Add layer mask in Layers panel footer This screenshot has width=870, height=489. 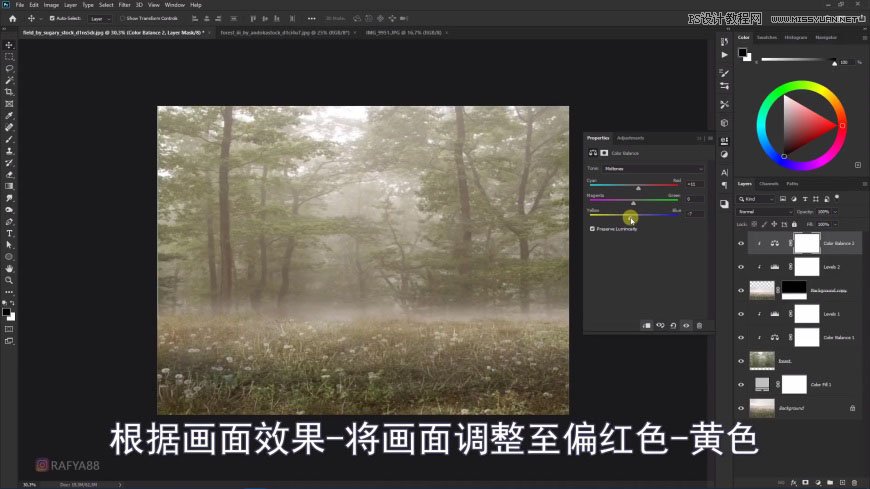click(x=805, y=483)
